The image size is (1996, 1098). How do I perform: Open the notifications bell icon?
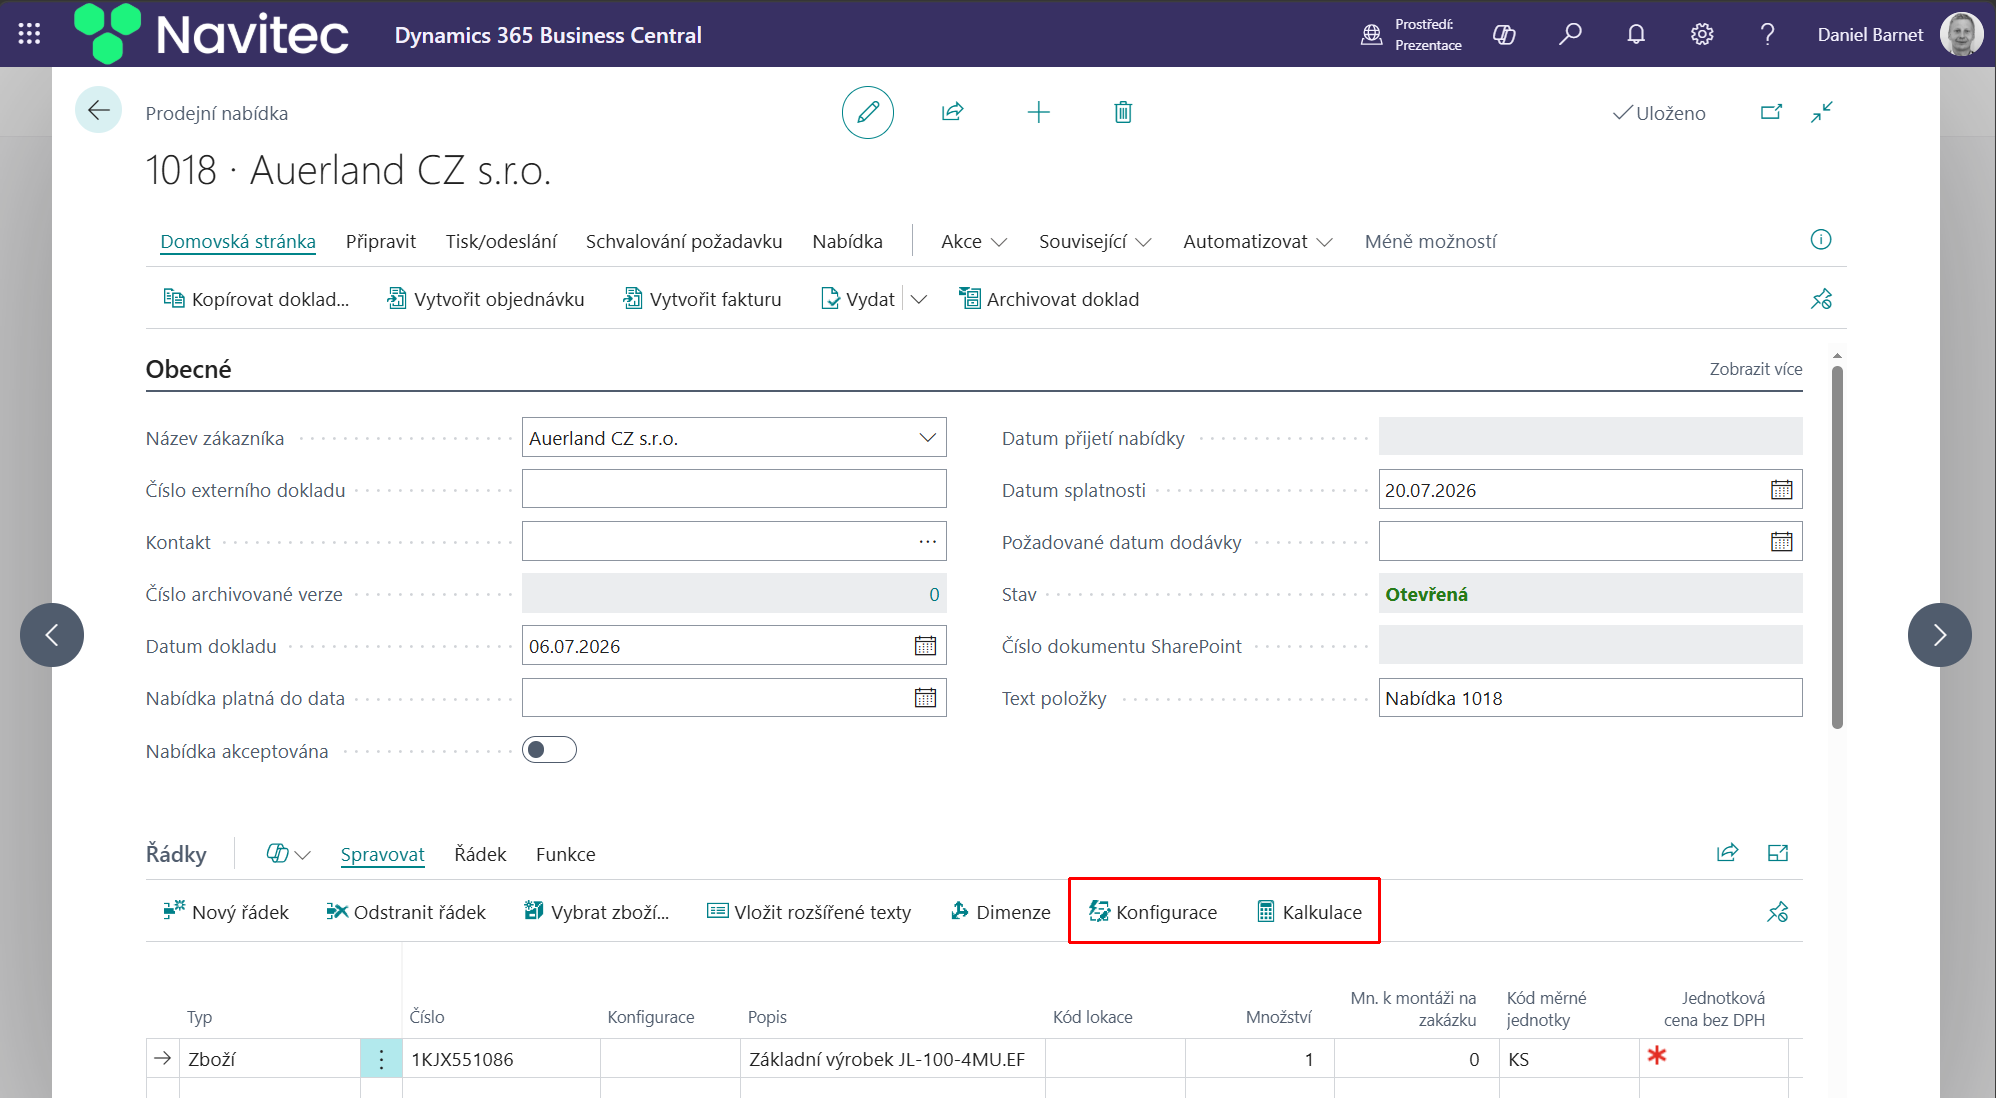pos(1636,35)
